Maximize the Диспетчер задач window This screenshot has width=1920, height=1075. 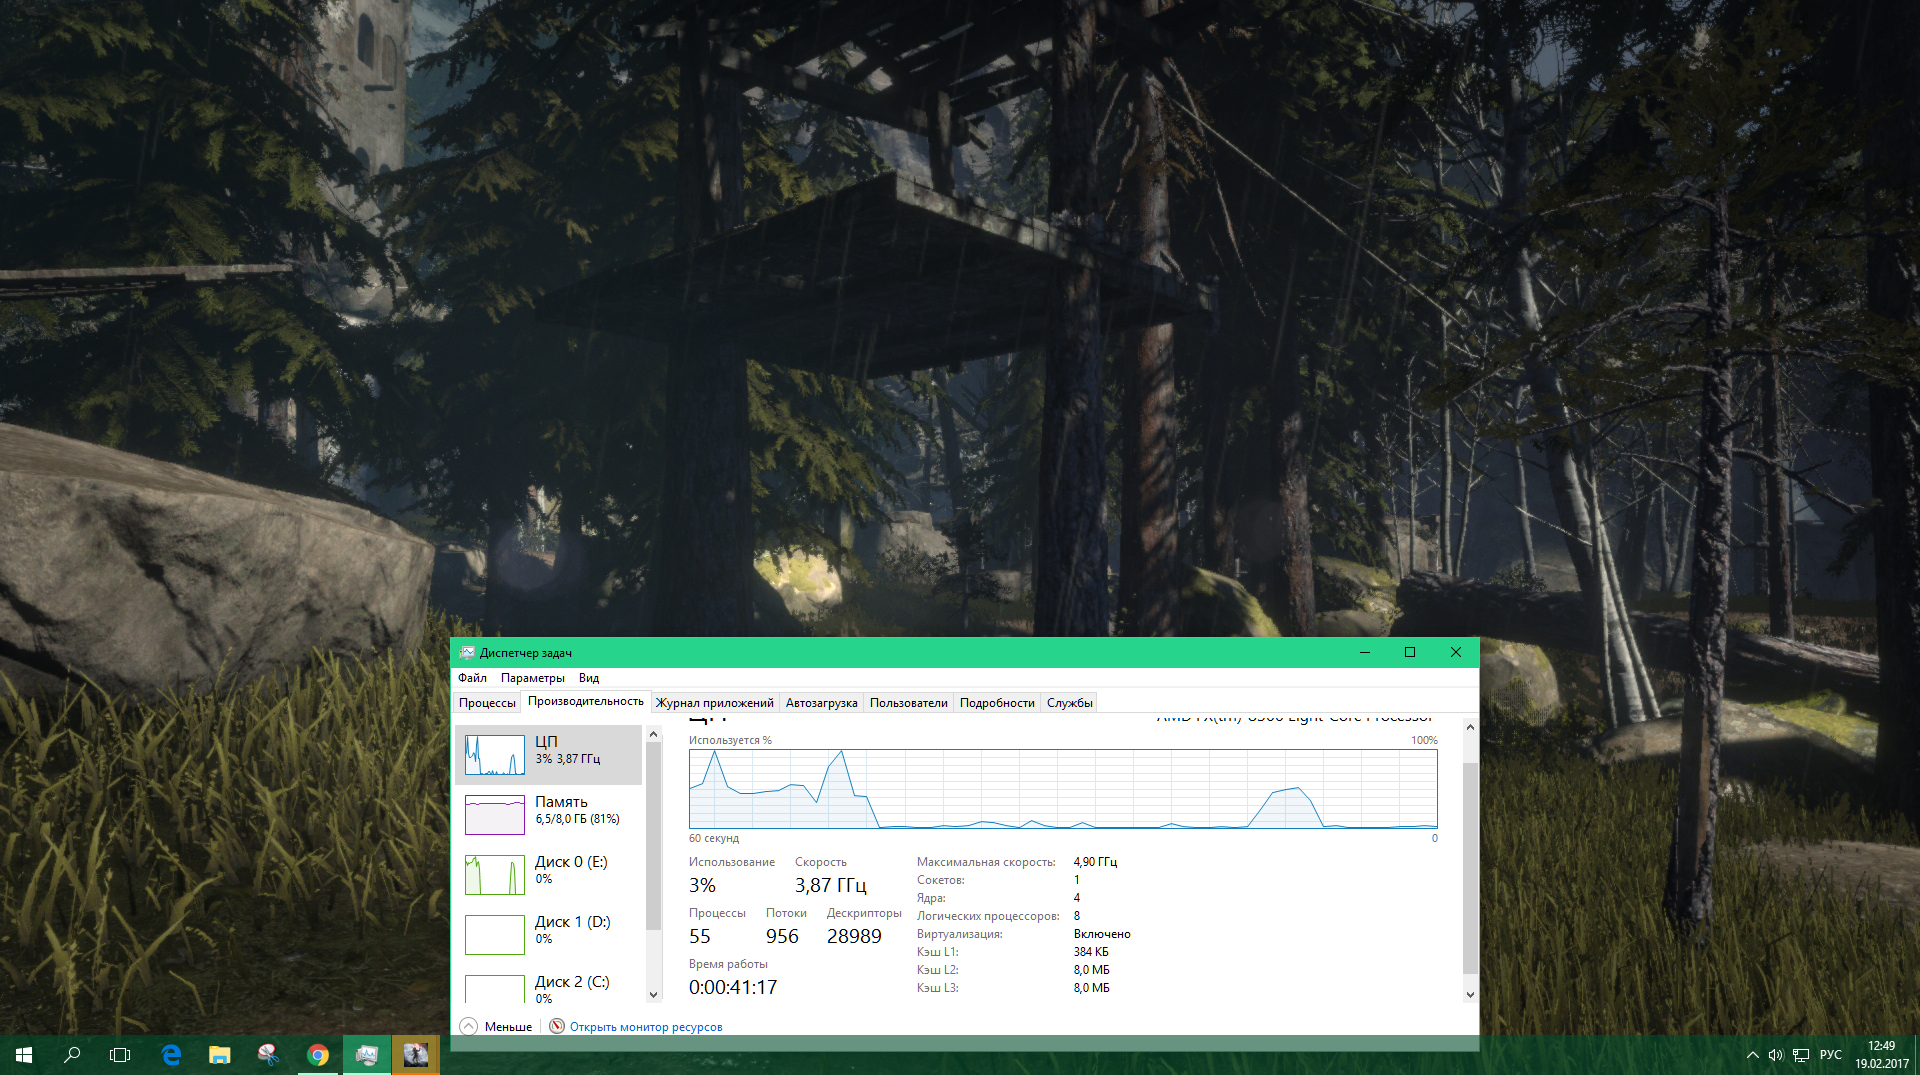[1410, 653]
